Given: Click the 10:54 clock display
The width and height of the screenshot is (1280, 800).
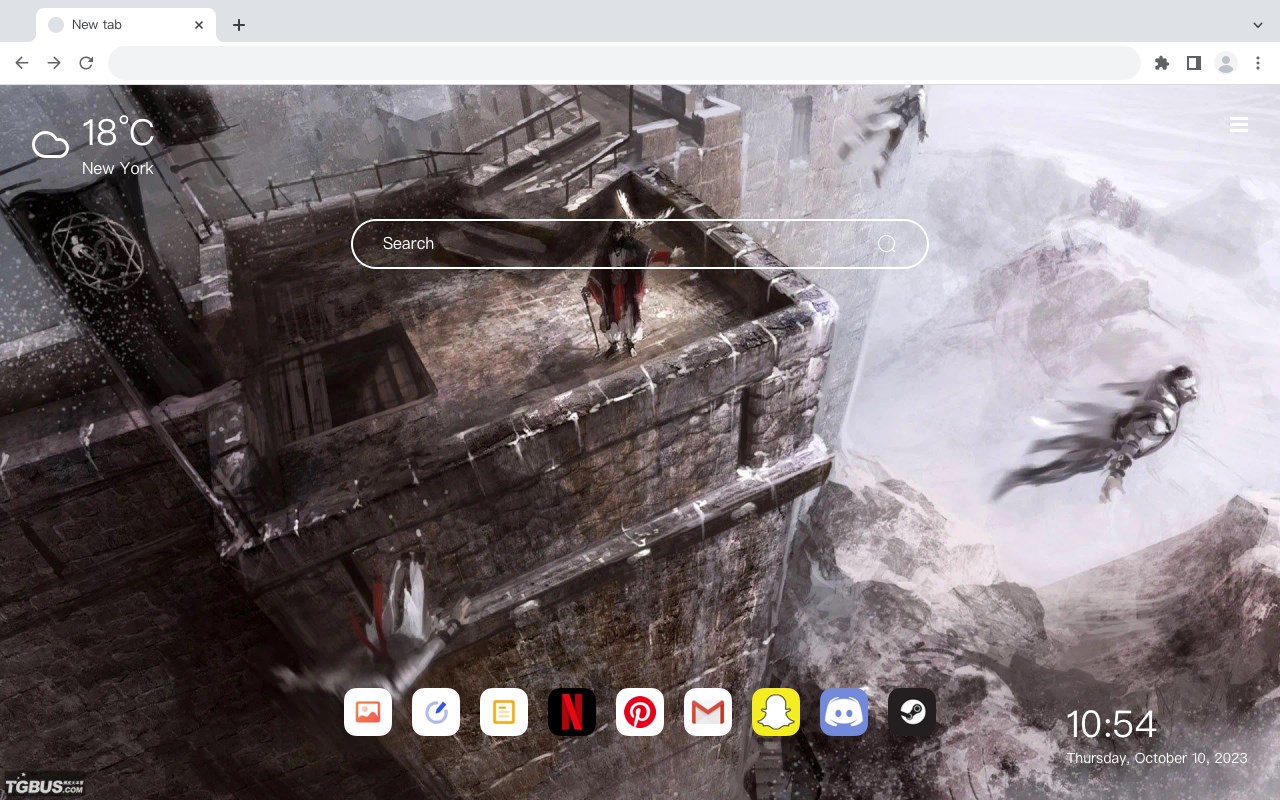Looking at the screenshot, I should pyautogui.click(x=1111, y=724).
